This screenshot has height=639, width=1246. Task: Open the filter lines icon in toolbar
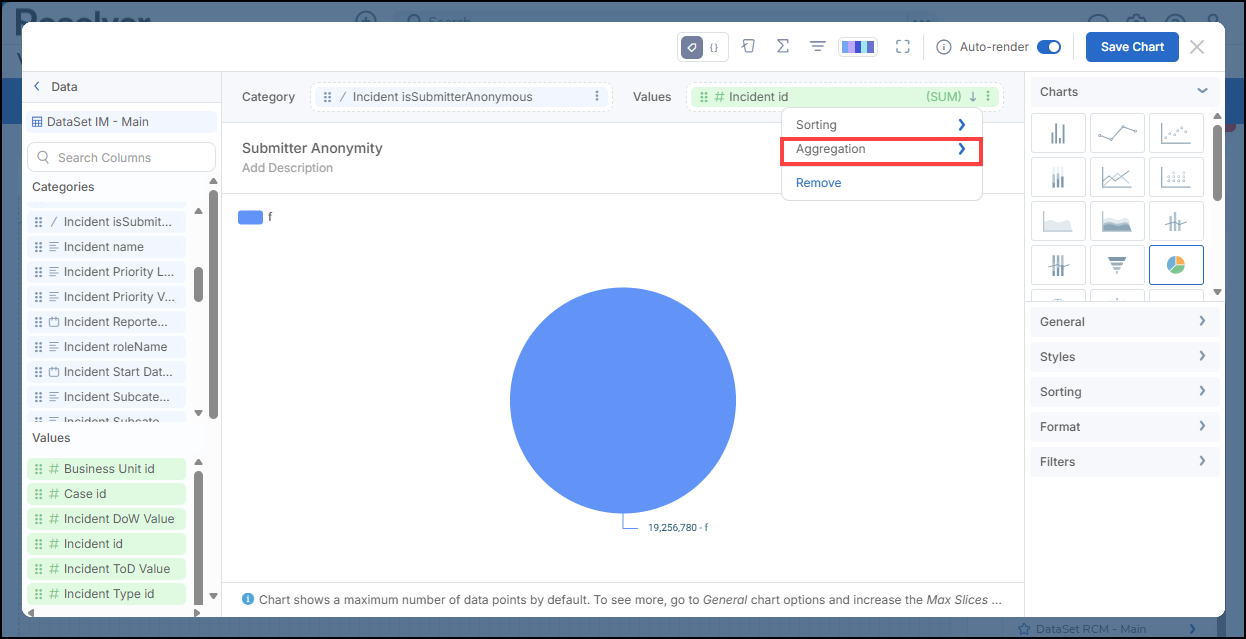tap(817, 47)
